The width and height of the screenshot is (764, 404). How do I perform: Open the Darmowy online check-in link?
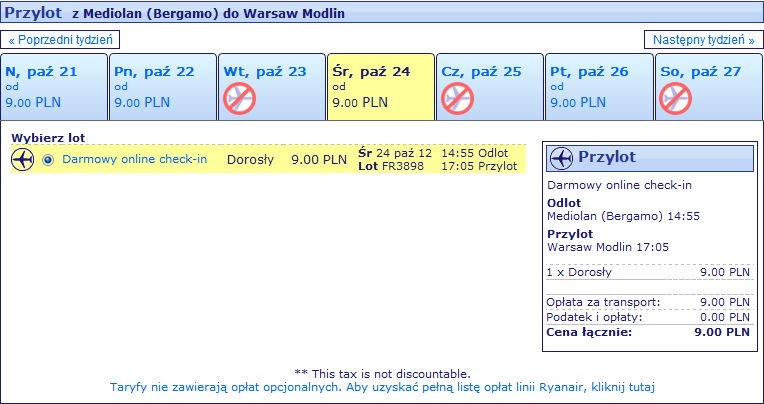(134, 159)
